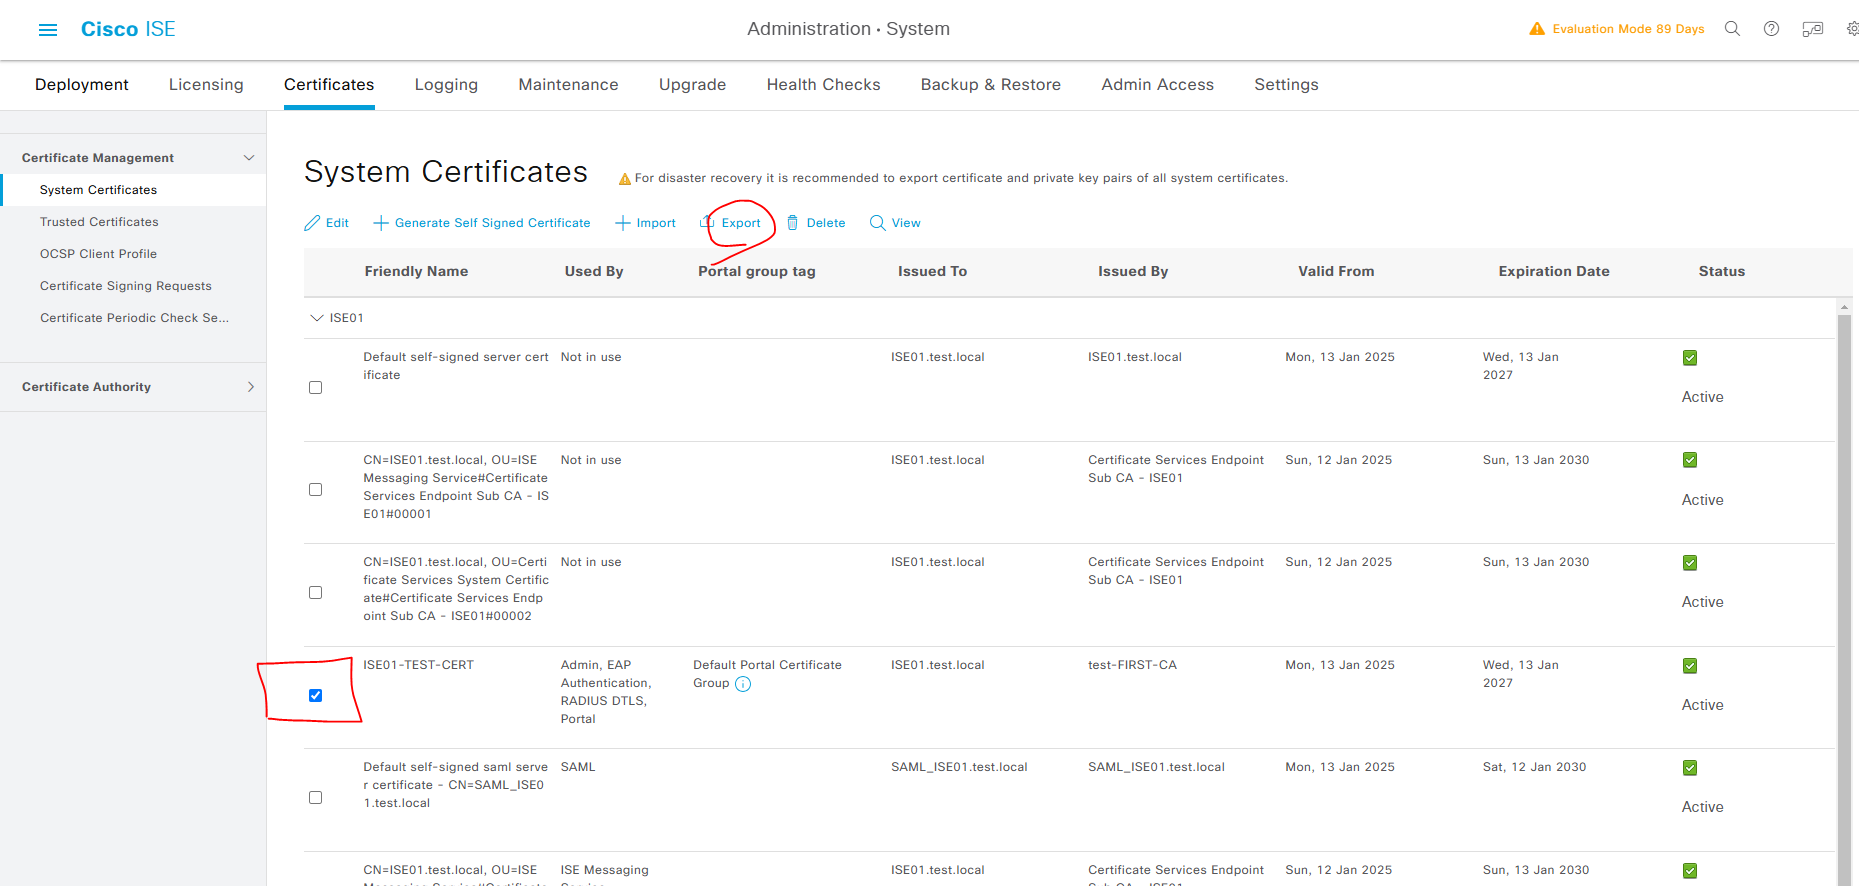Click green status icon for SAML certificate row

[1690, 768]
